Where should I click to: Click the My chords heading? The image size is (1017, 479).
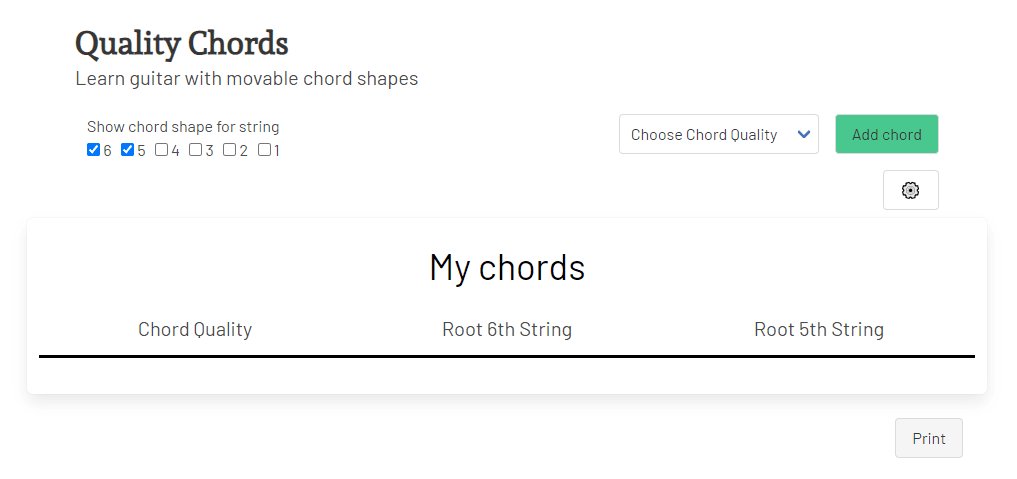(507, 266)
